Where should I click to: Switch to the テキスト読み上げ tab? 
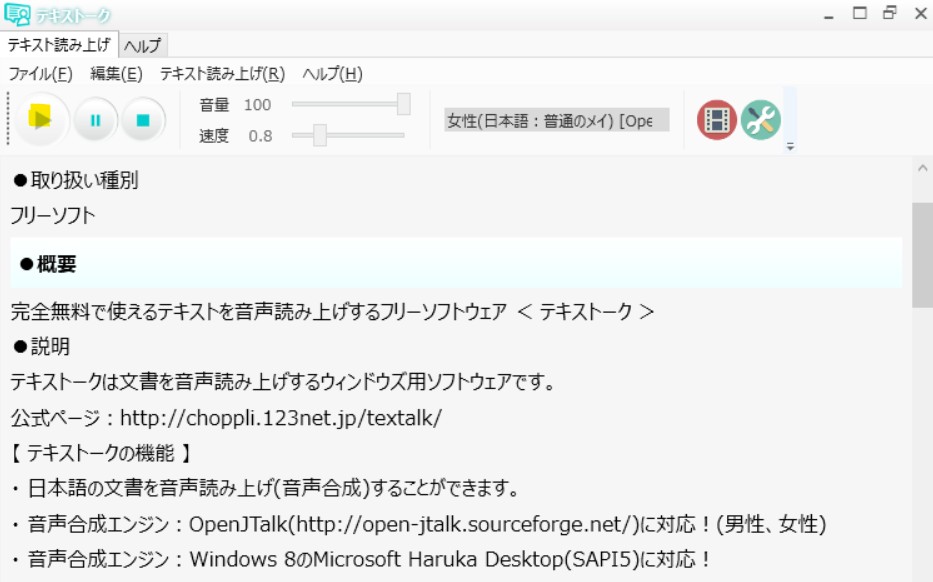point(59,45)
